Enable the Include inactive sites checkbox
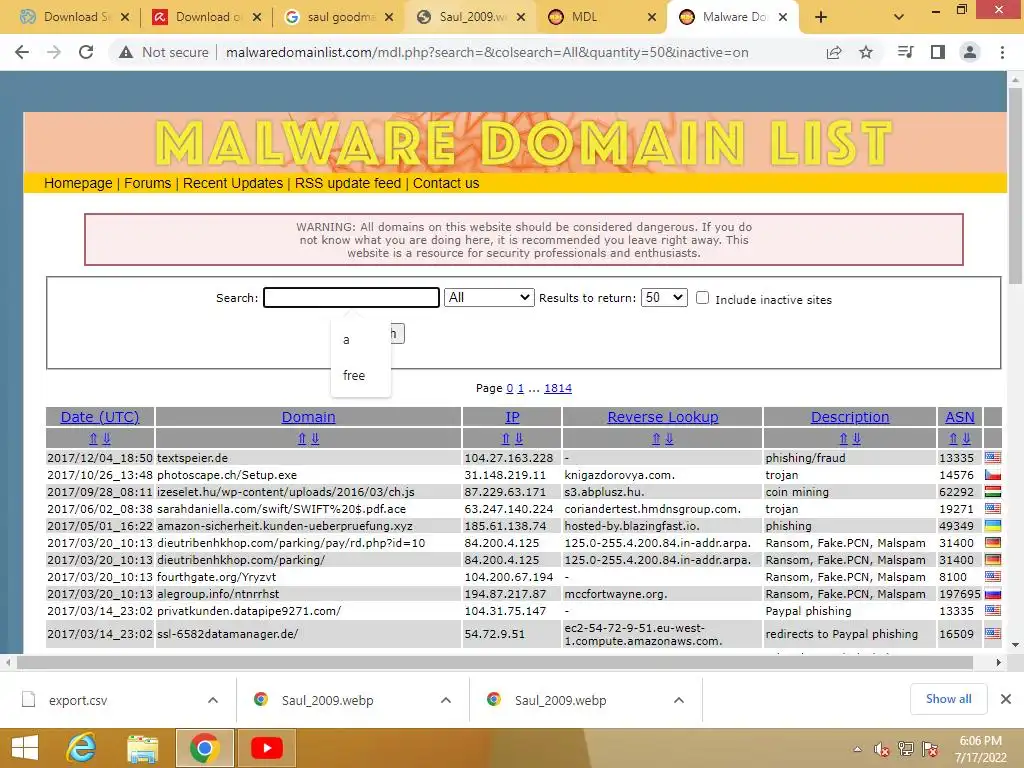 702,298
